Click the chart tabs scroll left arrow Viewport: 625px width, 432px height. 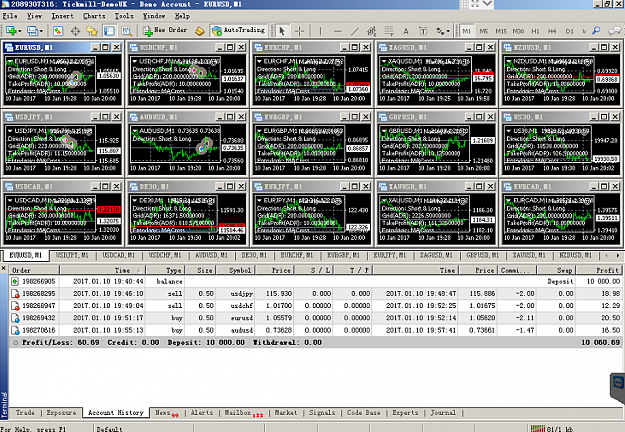[x=606, y=255]
